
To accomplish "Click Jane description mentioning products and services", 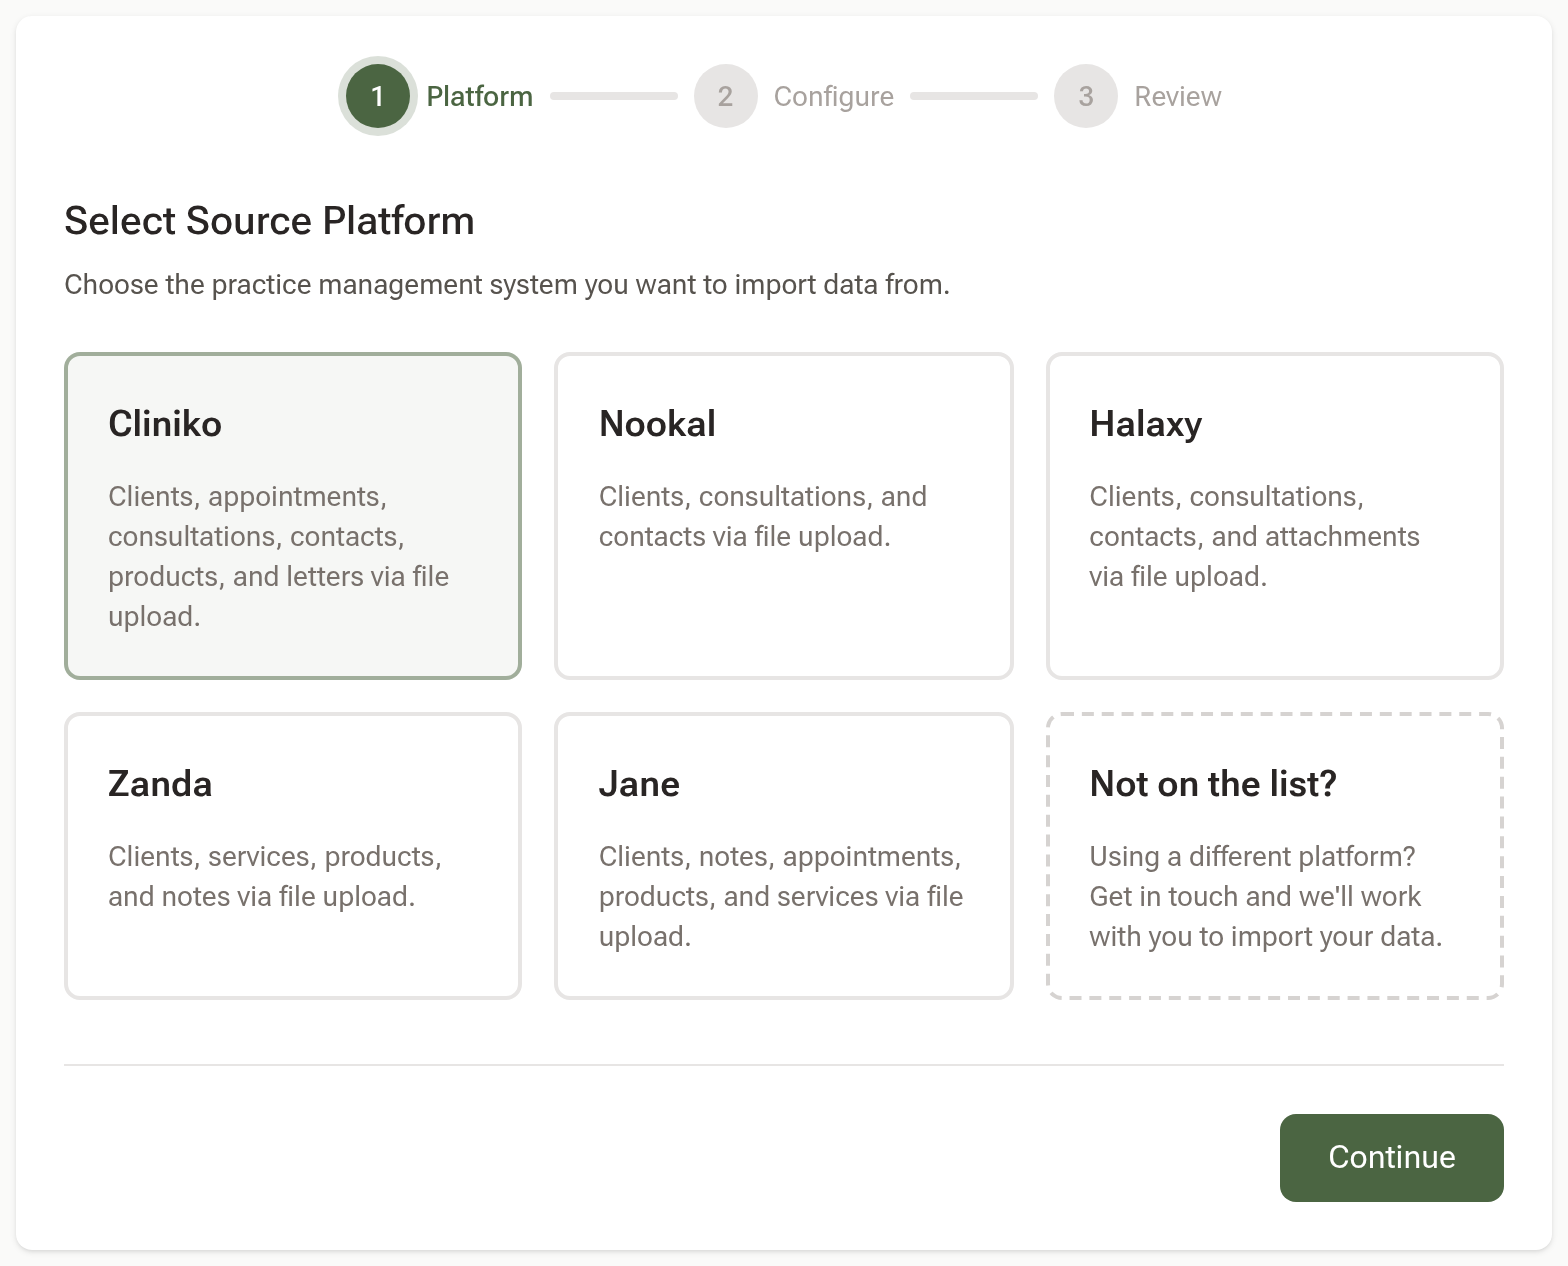I will pyautogui.click(x=781, y=897).
